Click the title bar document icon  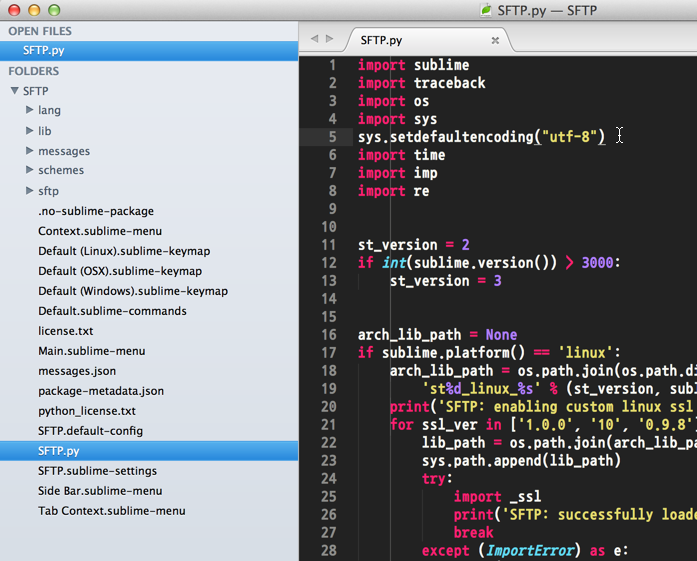click(486, 10)
